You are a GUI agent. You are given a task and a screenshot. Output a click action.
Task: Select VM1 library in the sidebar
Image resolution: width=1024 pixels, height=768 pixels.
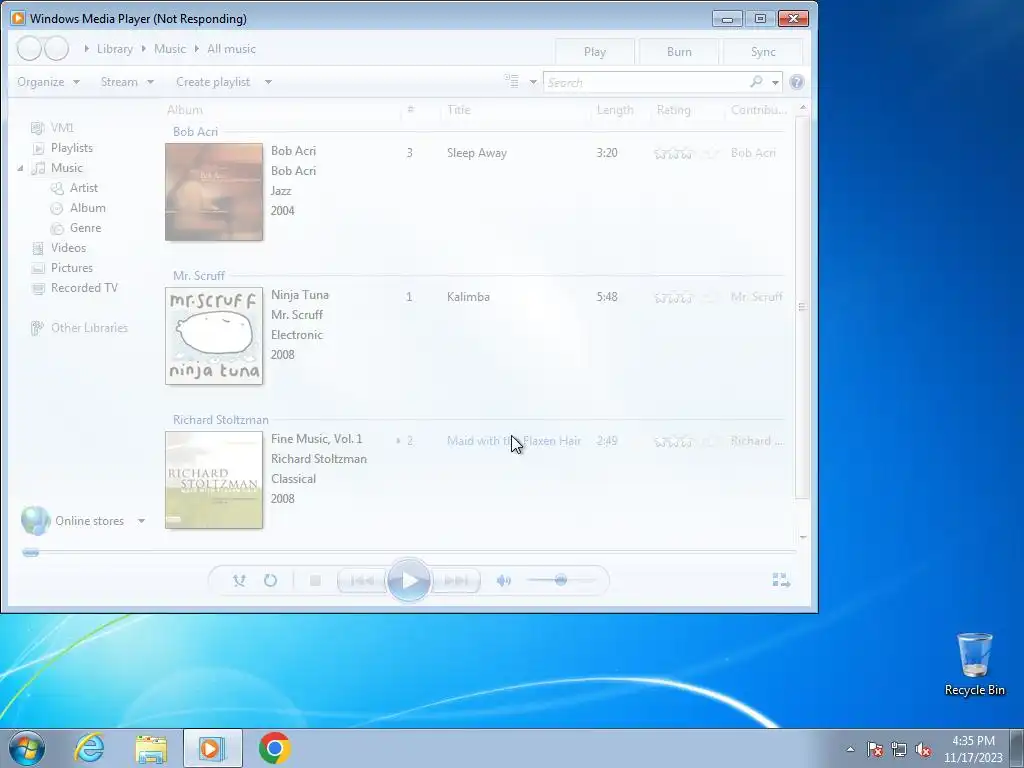(x=62, y=127)
